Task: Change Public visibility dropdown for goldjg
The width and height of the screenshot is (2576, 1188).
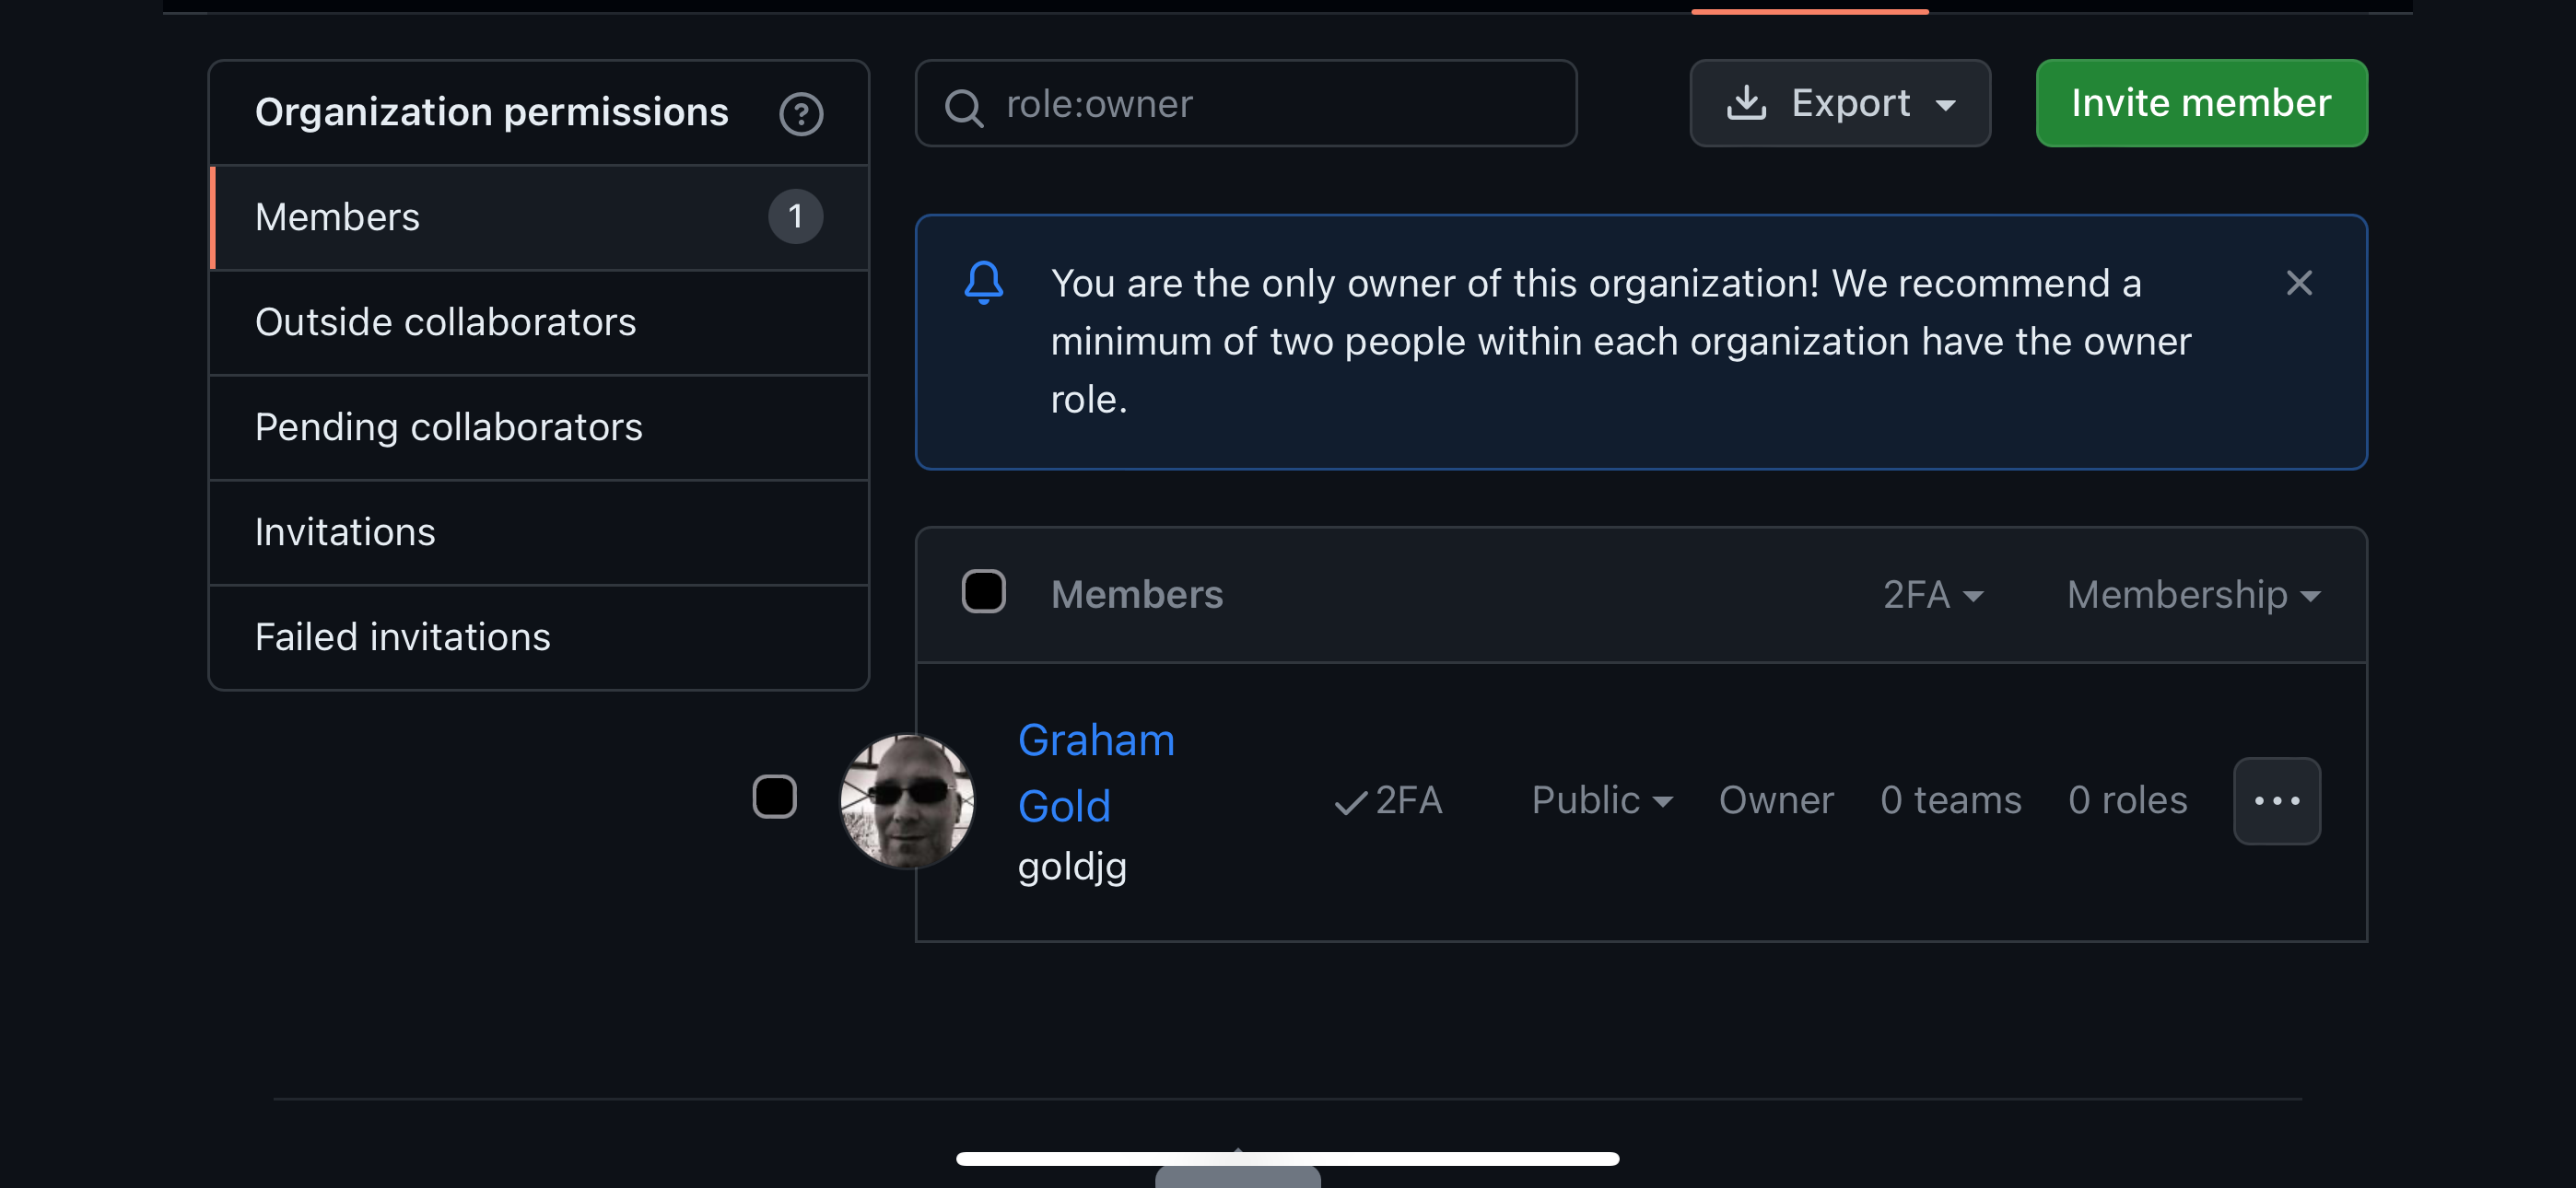Action: [1602, 800]
